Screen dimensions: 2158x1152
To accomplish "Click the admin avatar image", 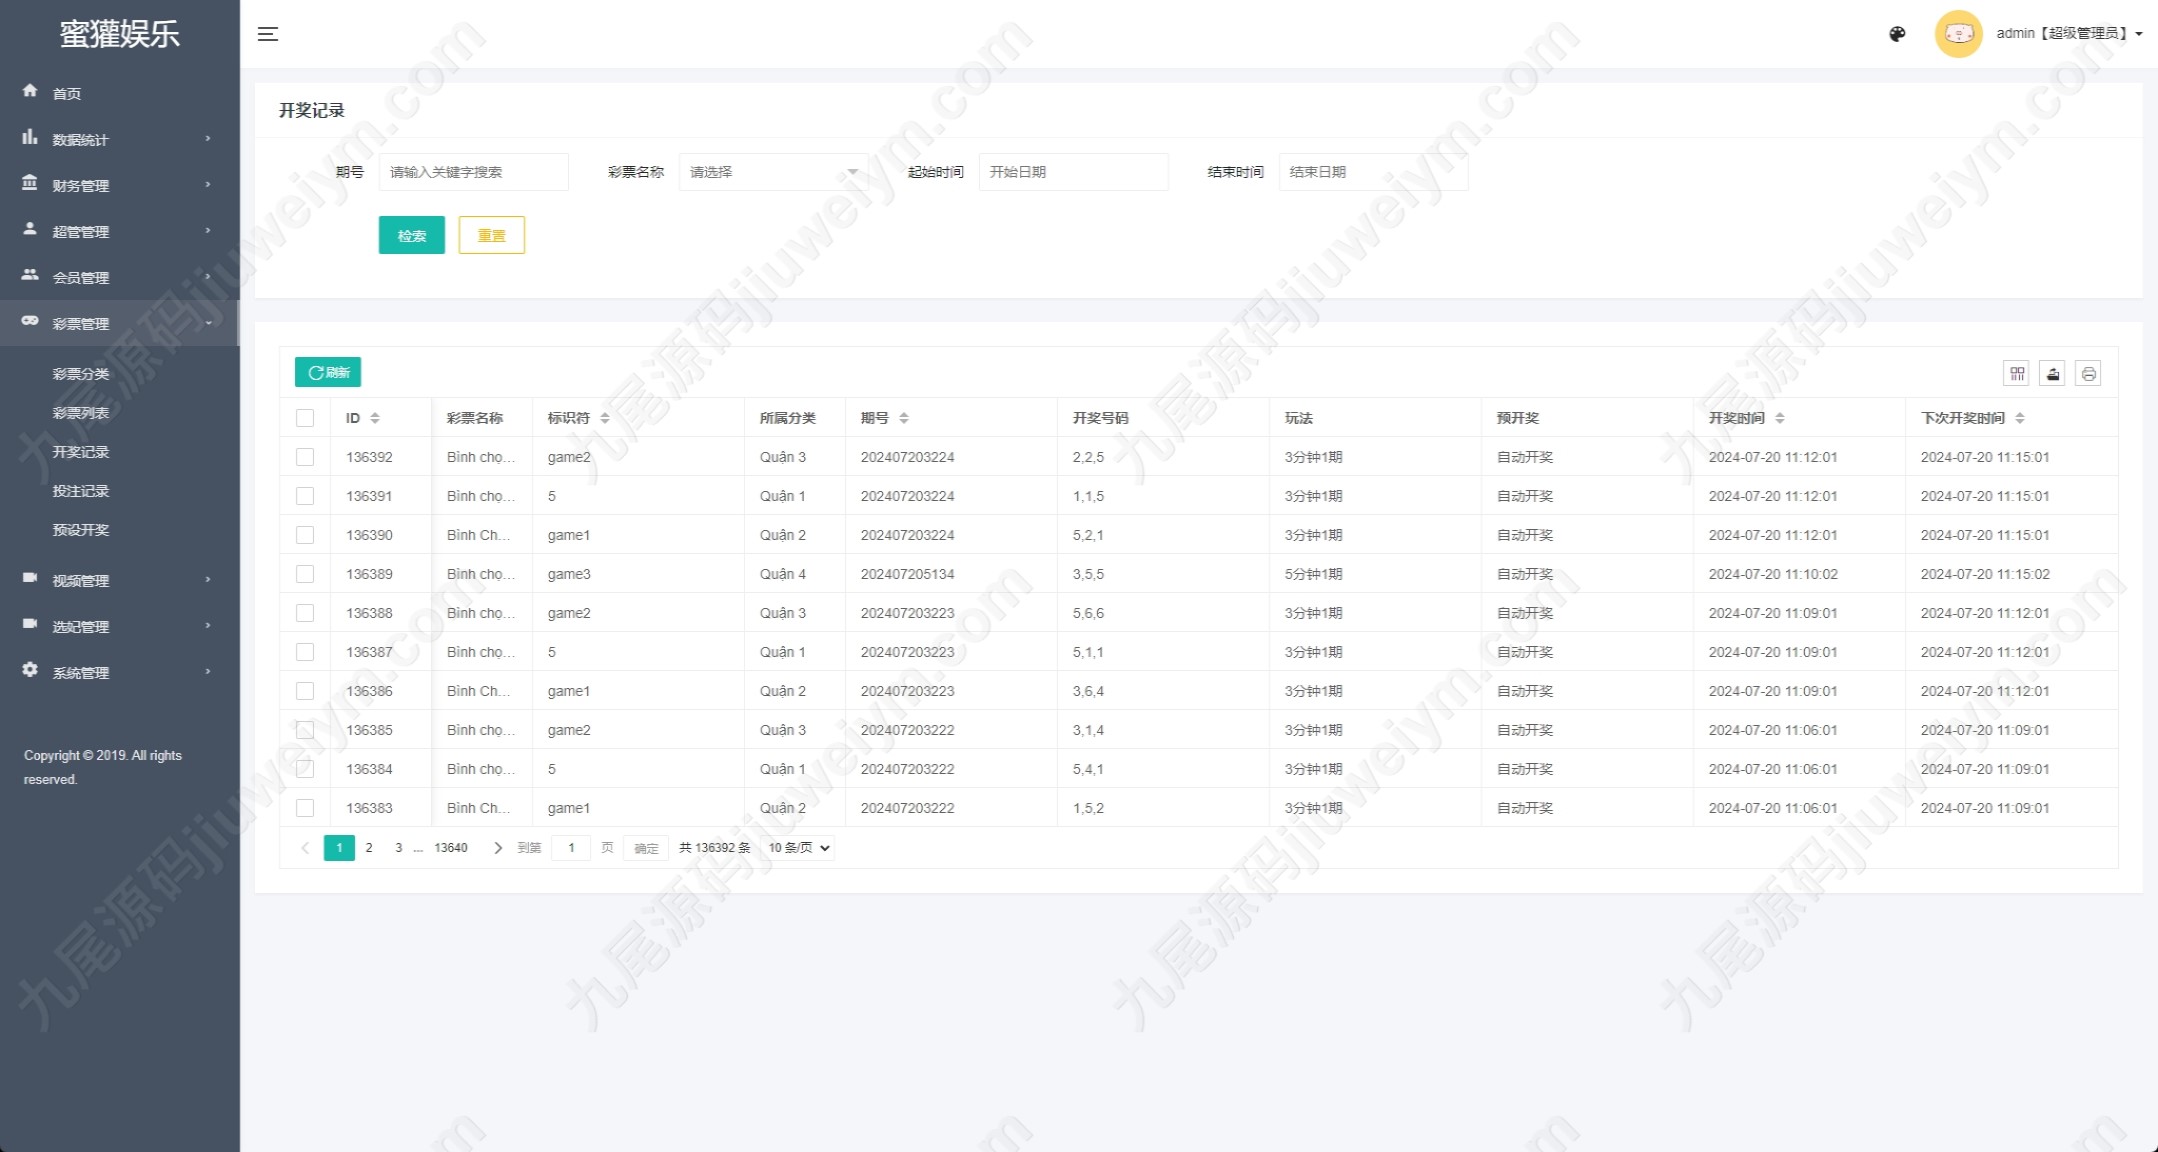I will [1958, 34].
